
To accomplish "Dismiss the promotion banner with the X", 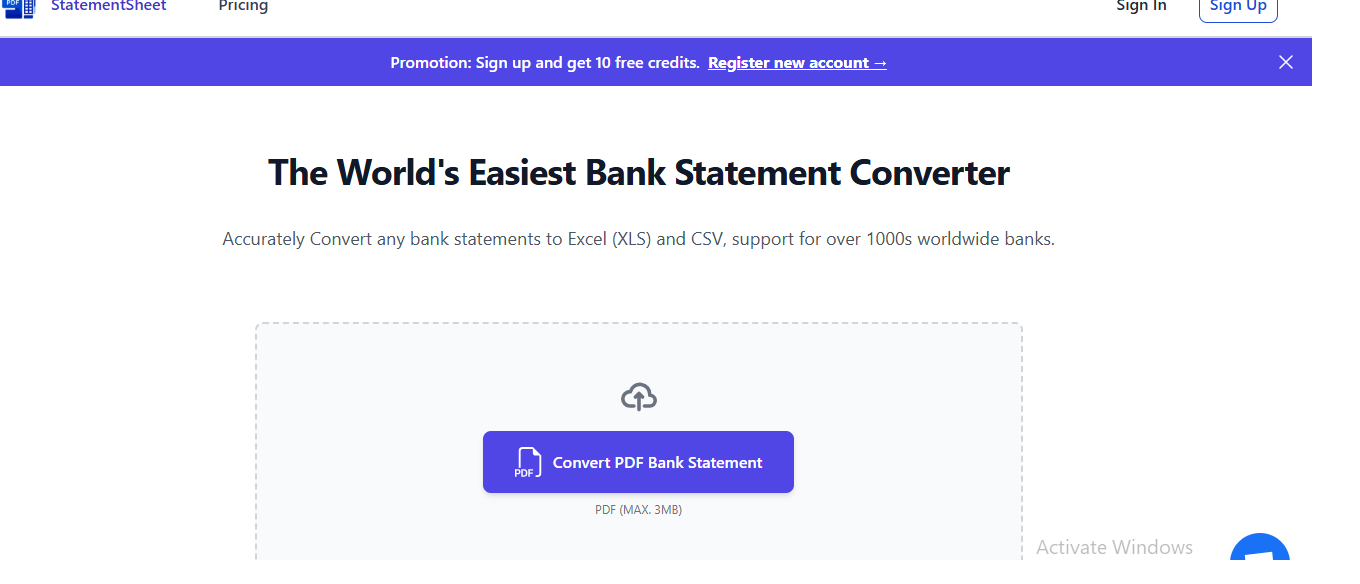I will pyautogui.click(x=1286, y=61).
